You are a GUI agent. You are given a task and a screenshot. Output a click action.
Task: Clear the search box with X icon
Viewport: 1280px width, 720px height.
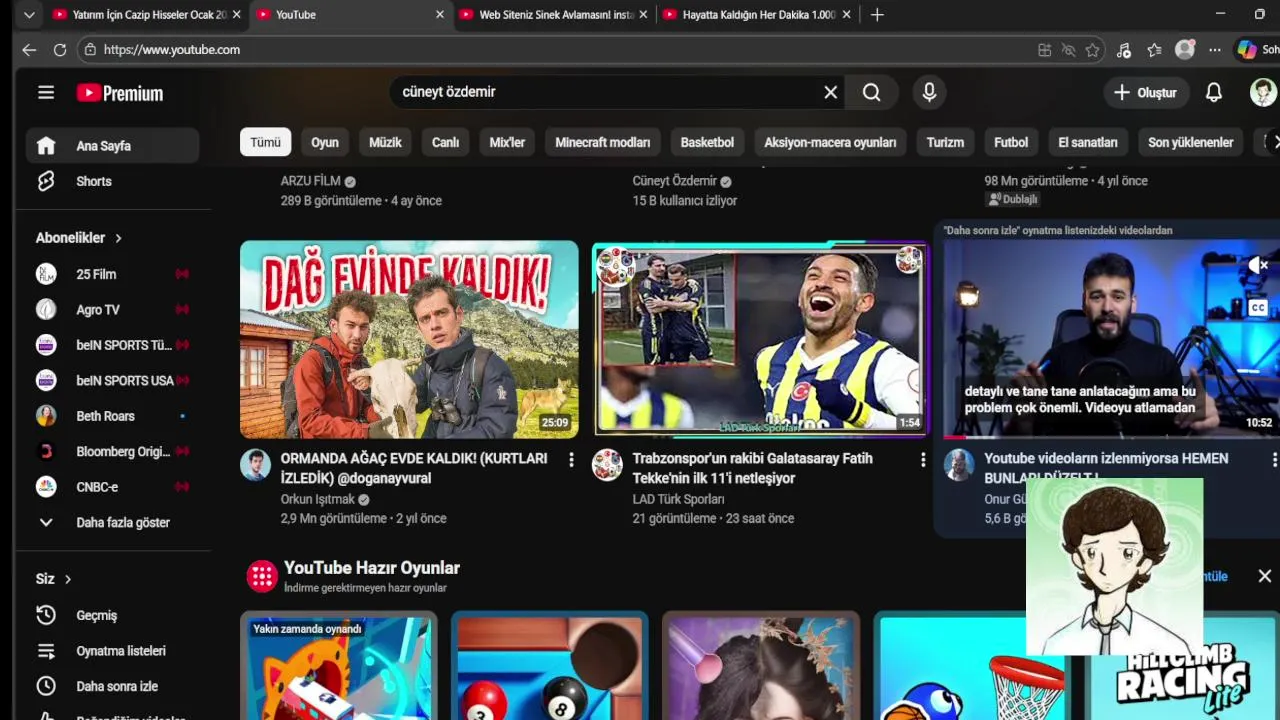click(830, 92)
